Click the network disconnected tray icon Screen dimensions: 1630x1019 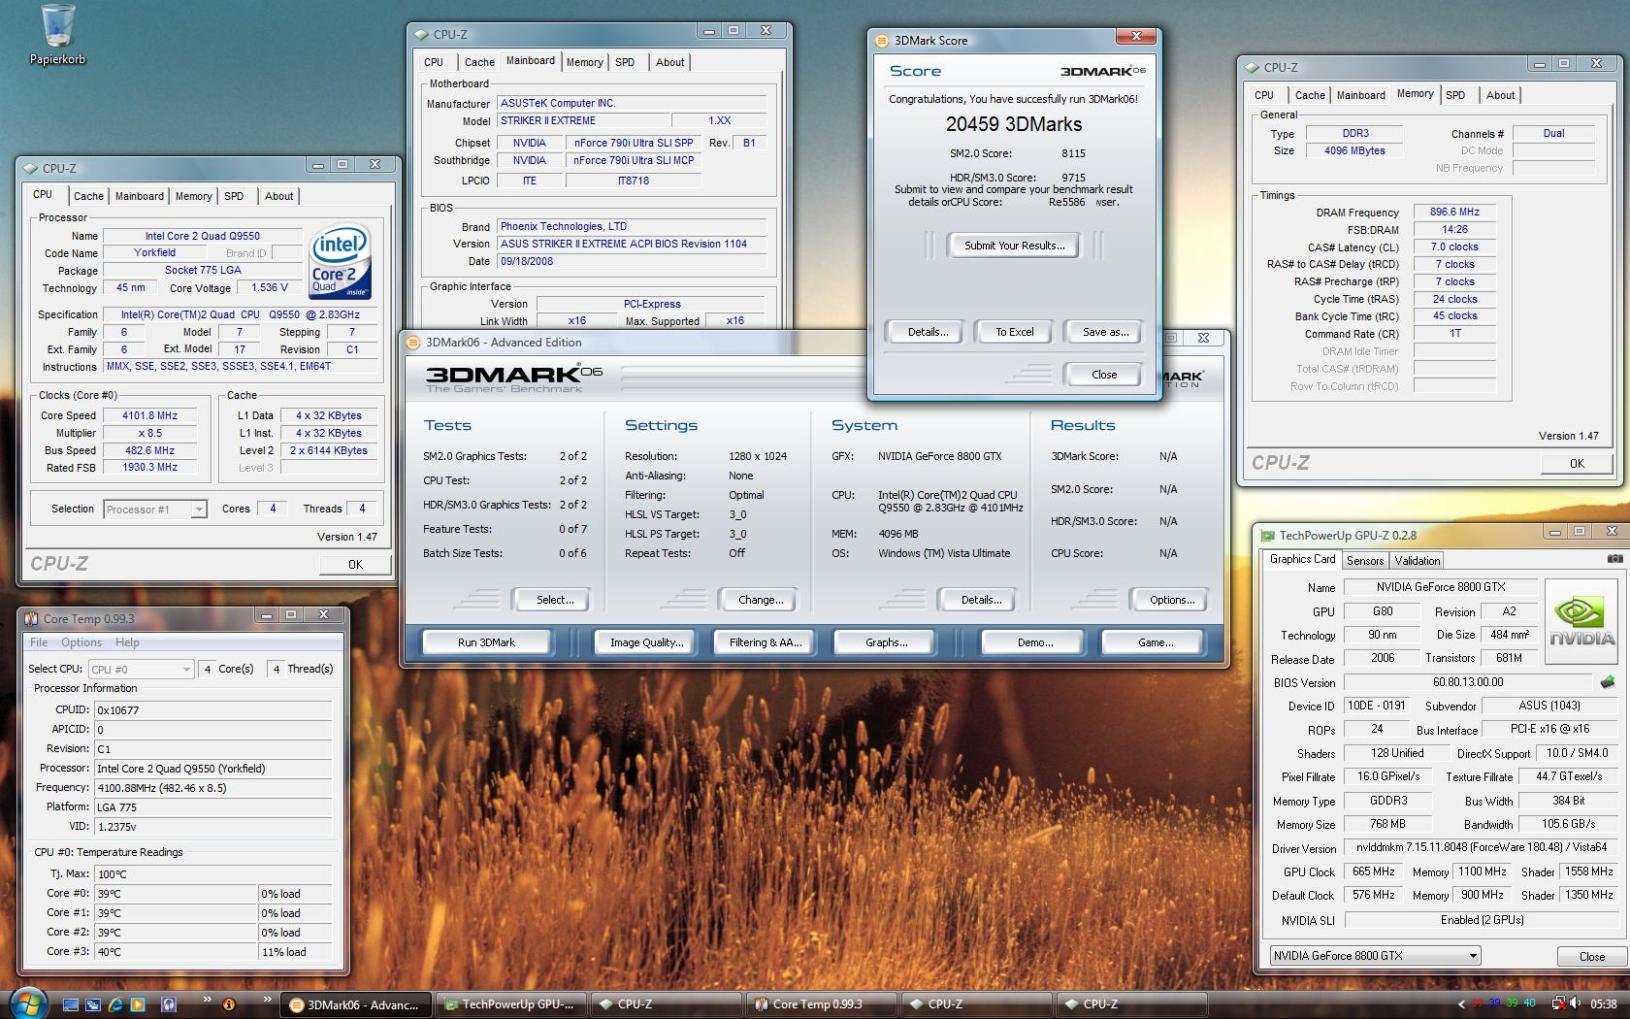click(x=1558, y=1003)
